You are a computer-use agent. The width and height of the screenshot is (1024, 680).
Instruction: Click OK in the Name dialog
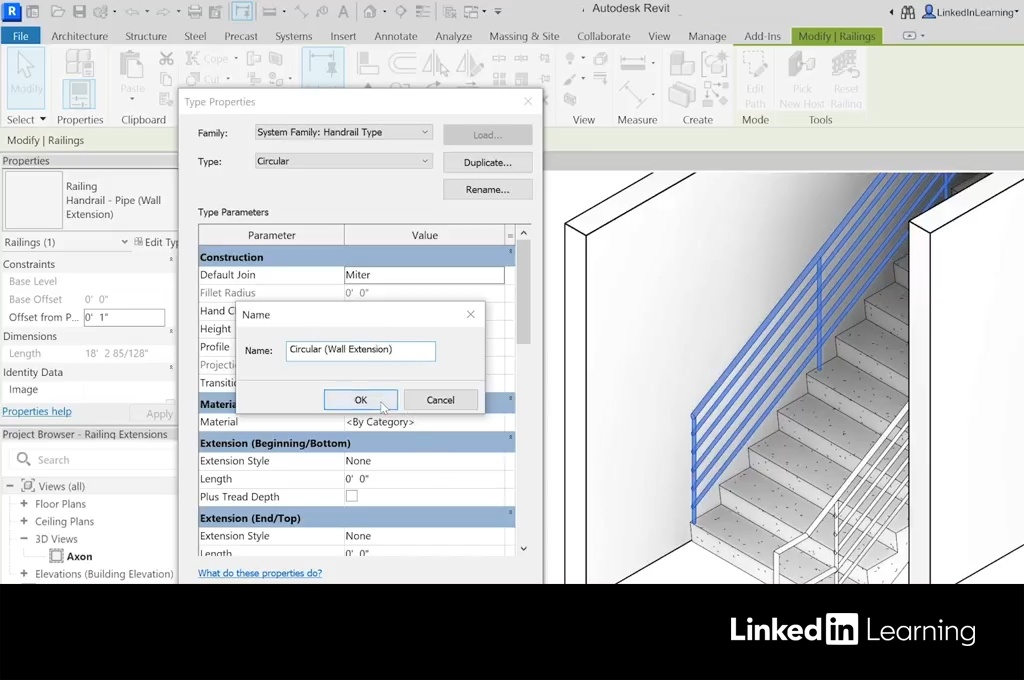tap(360, 400)
